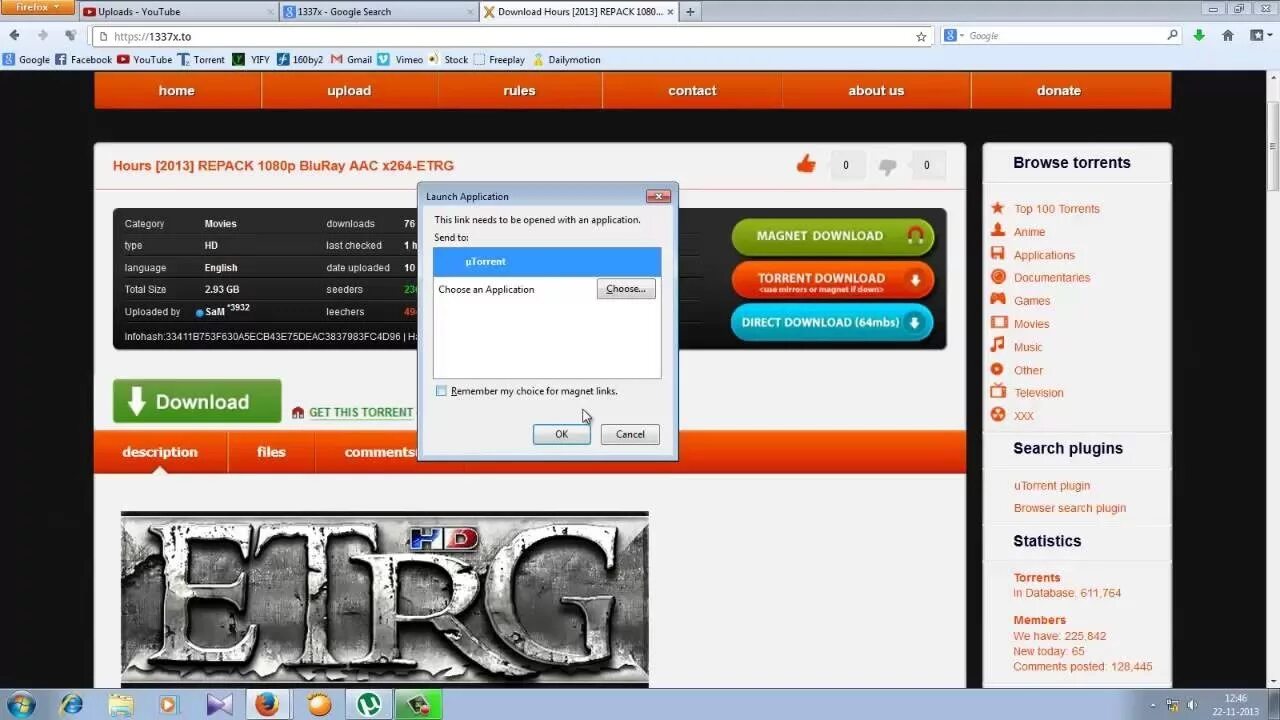Click uploader name SaM
Screen dimensions: 1280x720
click(216, 312)
